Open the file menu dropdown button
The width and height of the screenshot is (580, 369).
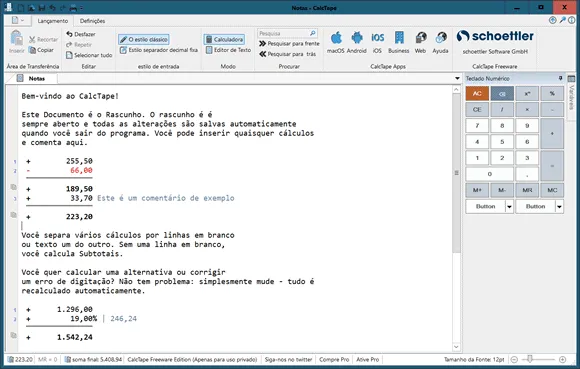click(17, 20)
